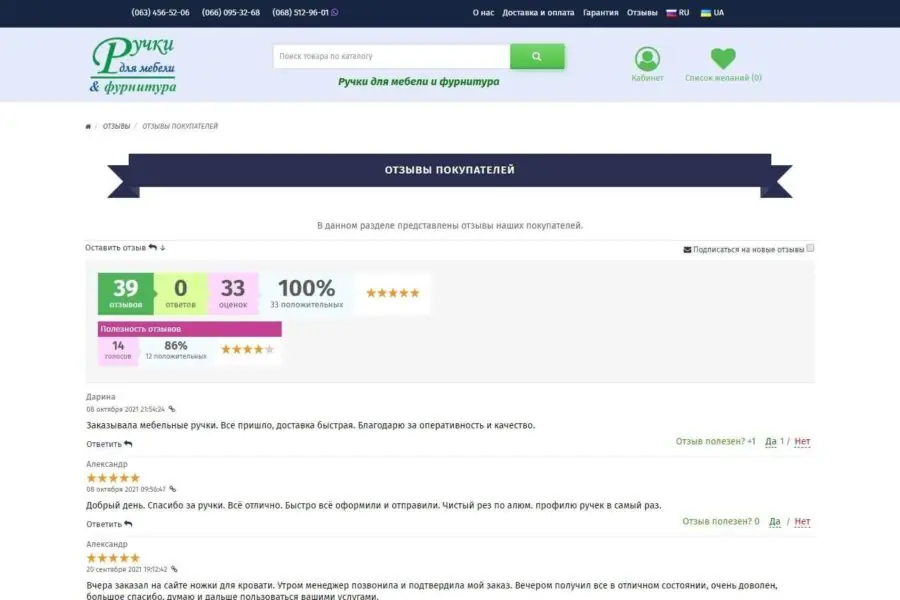Open the О нас page link
This screenshot has width=900, height=600.
(x=483, y=13)
